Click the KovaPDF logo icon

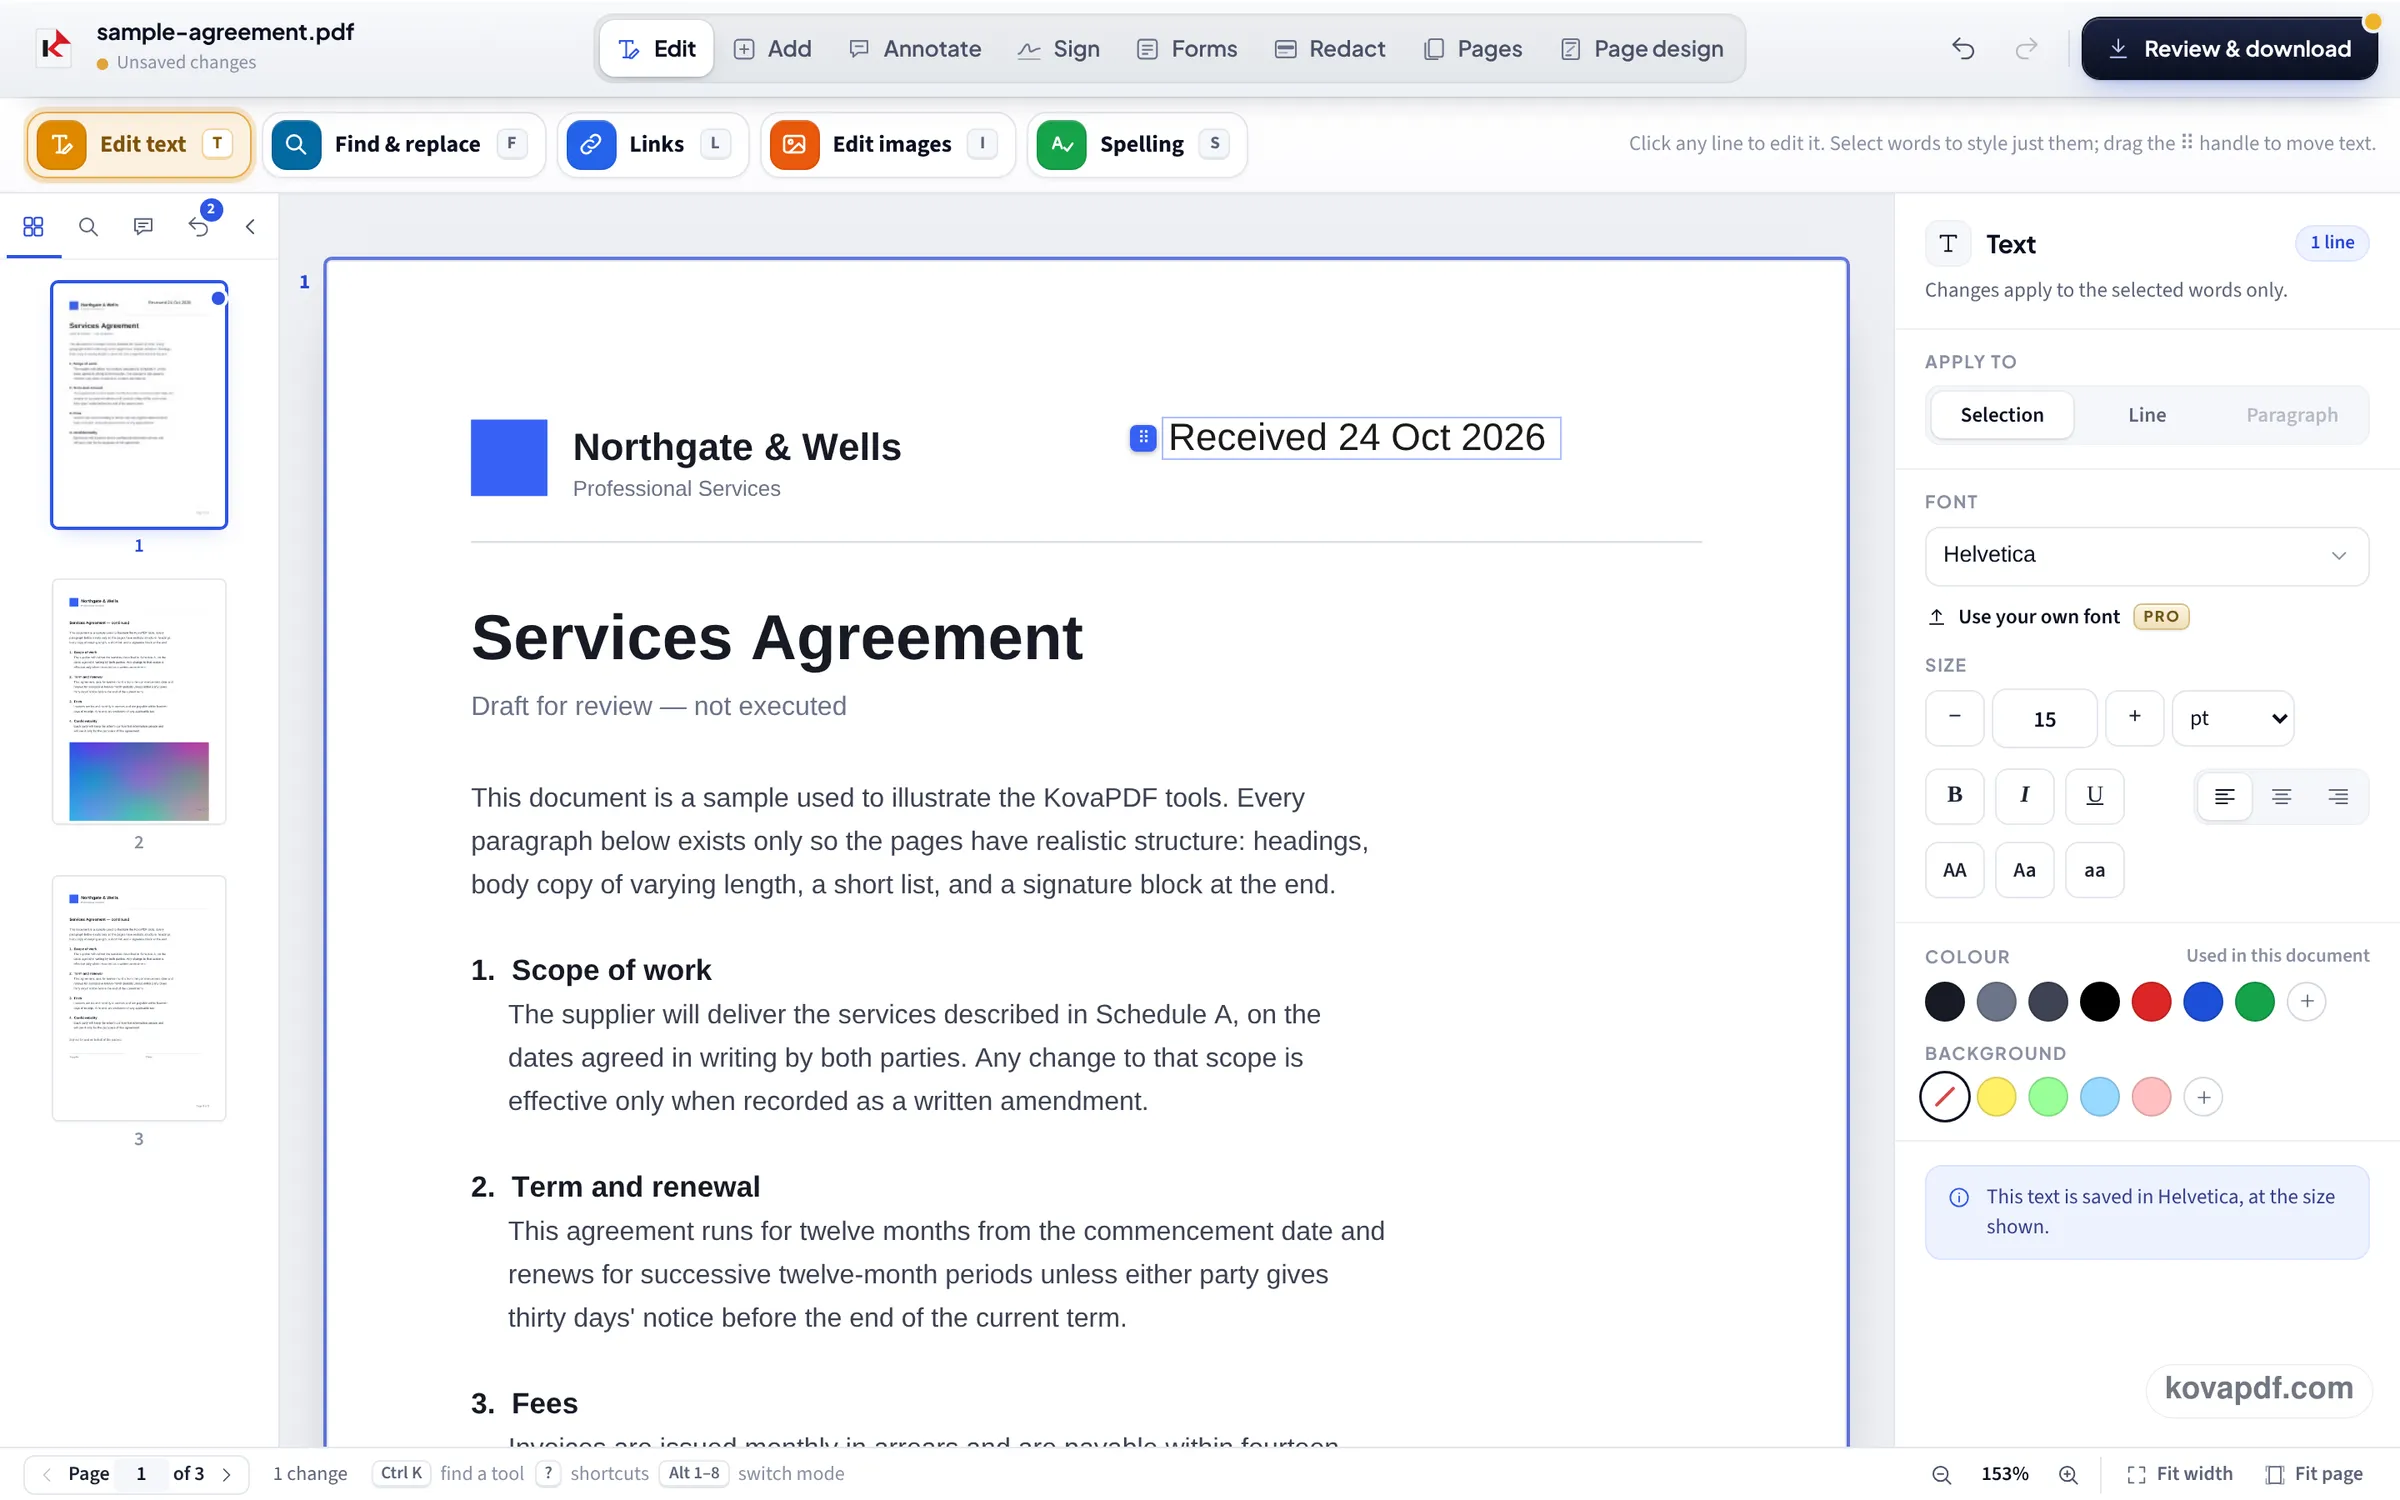click(x=54, y=47)
